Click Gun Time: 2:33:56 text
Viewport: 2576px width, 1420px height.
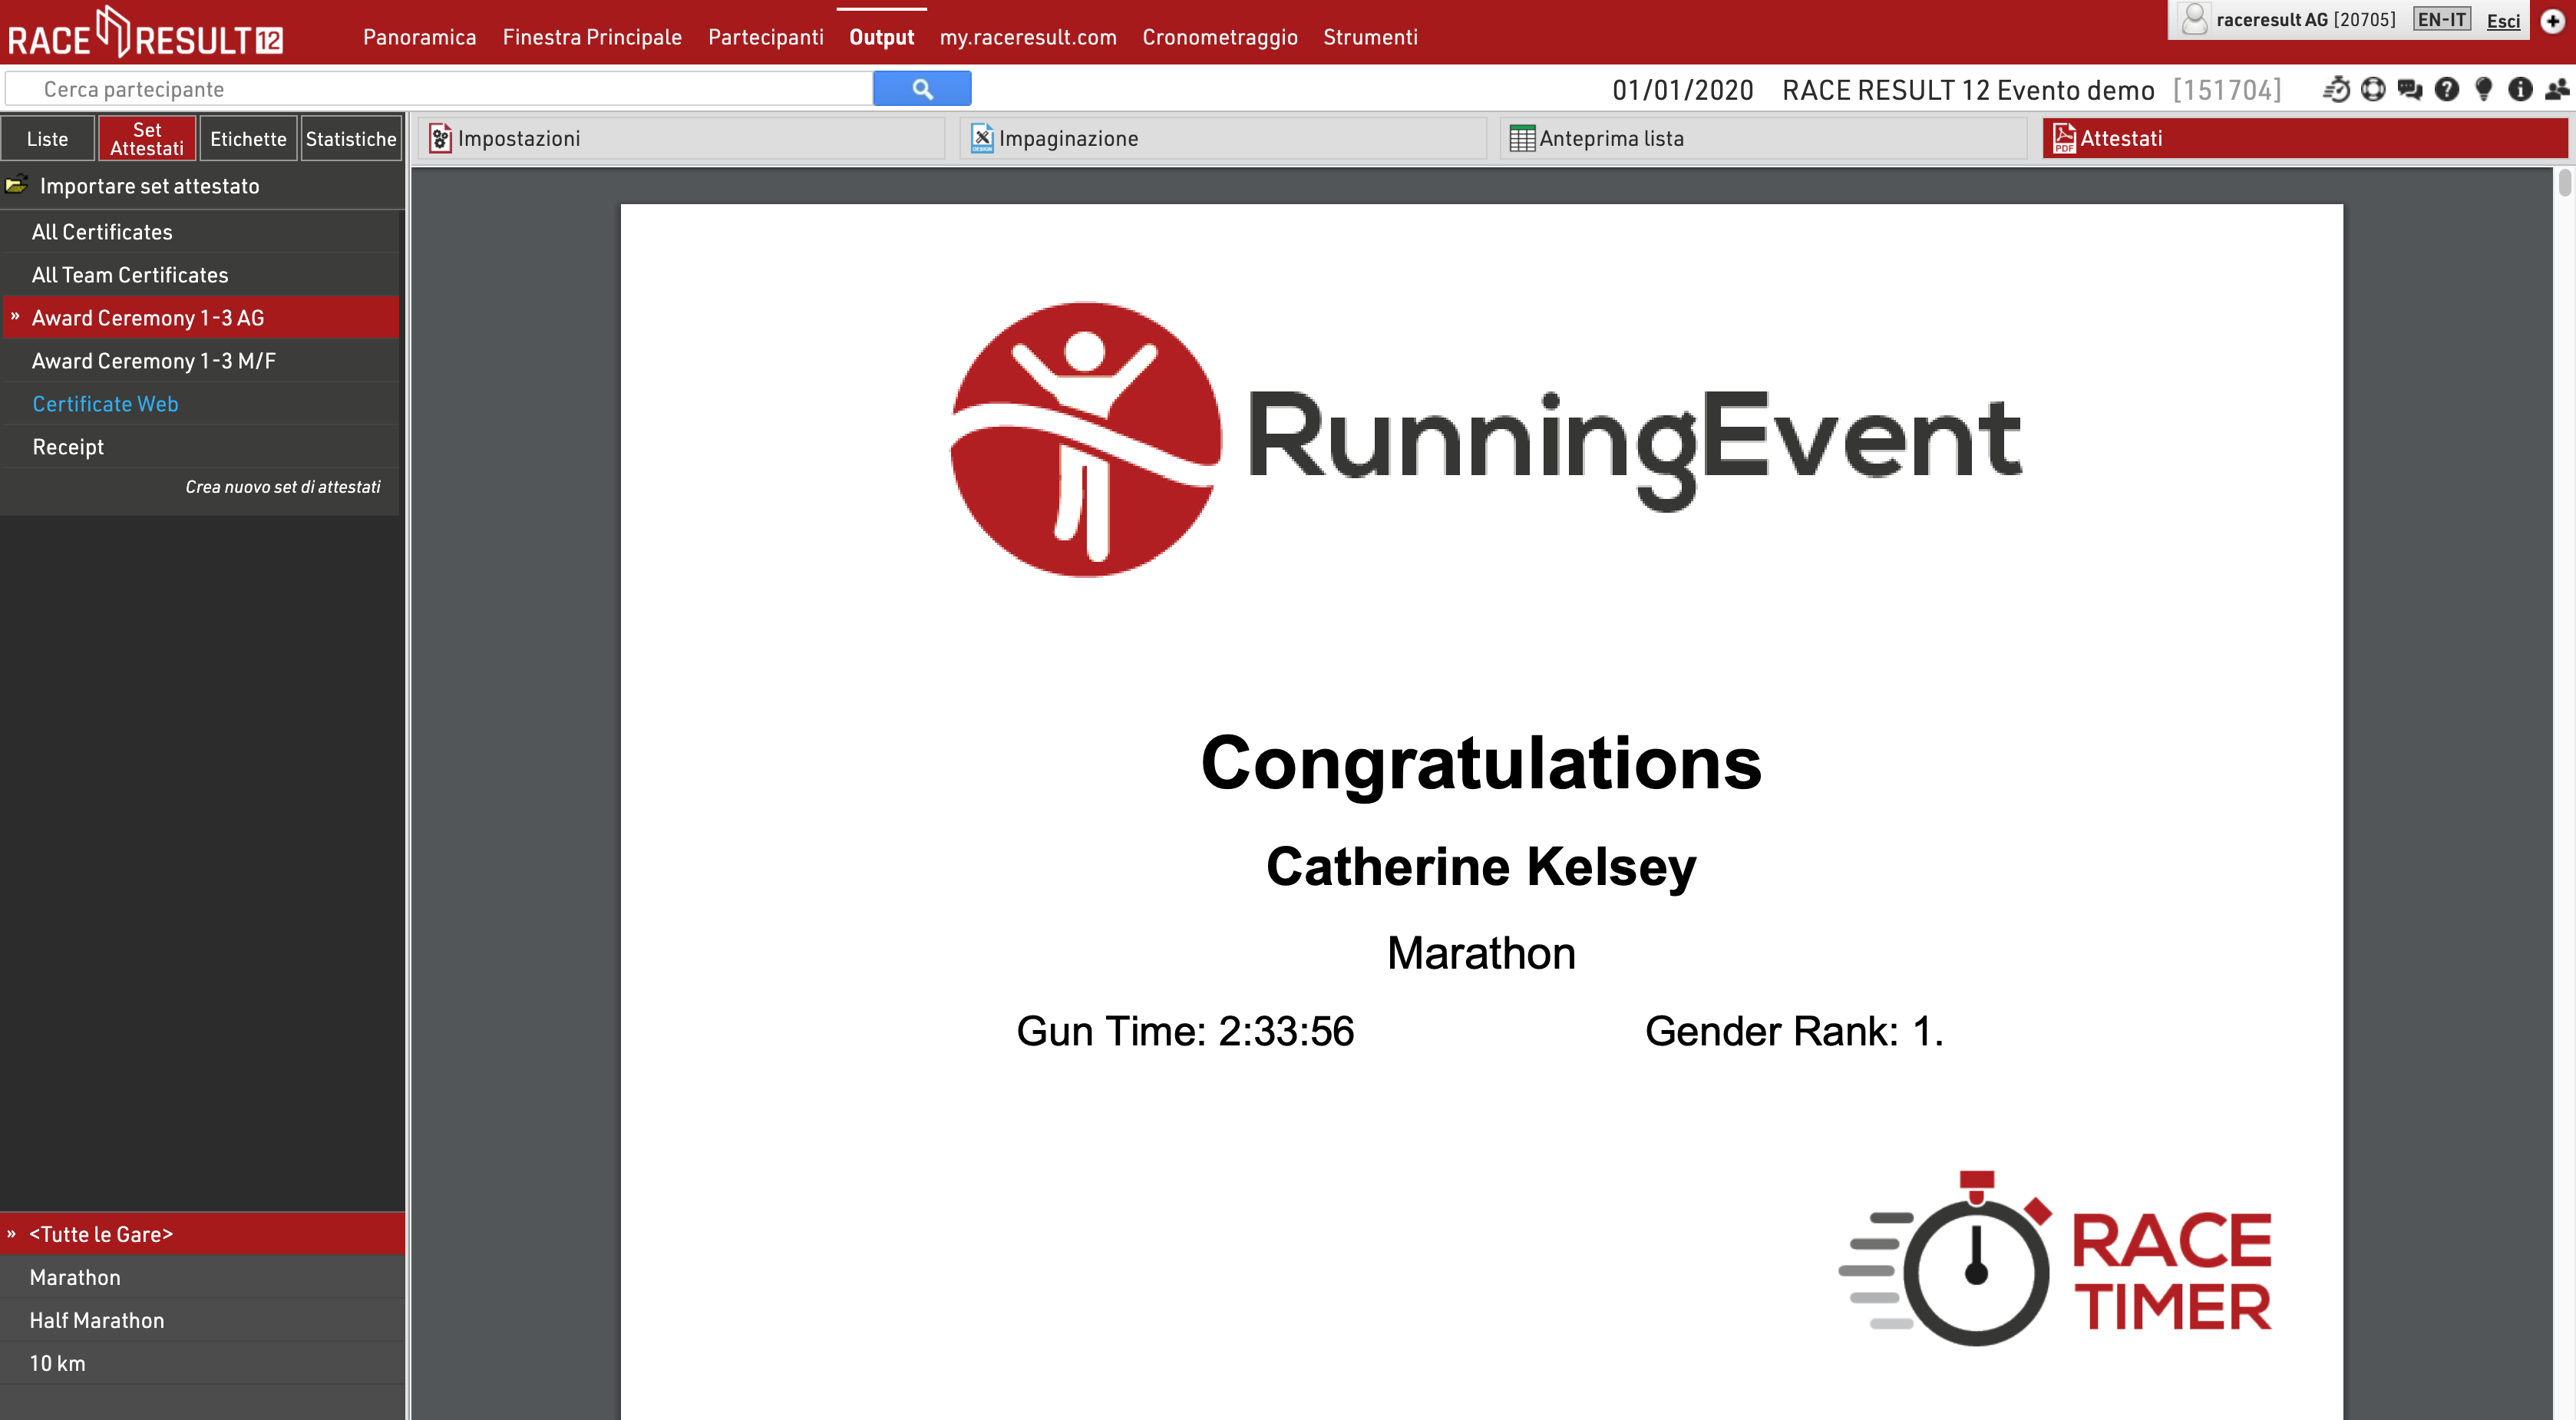[x=1185, y=1031]
